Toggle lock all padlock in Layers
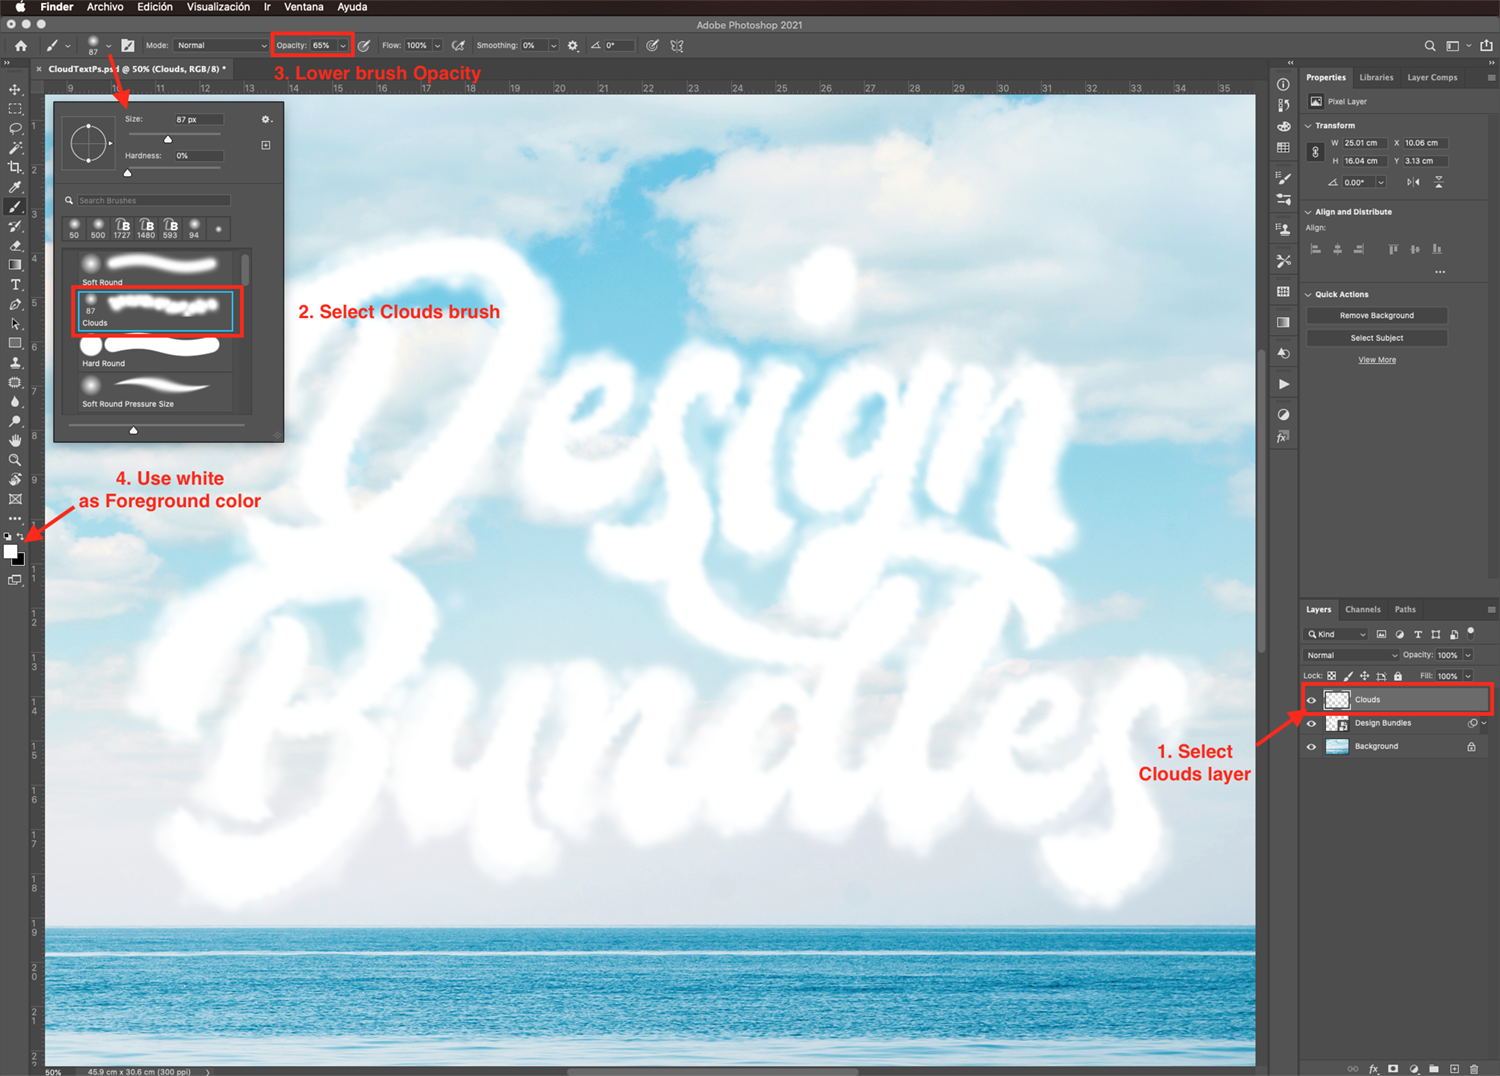The width and height of the screenshot is (1500, 1076). [1398, 676]
